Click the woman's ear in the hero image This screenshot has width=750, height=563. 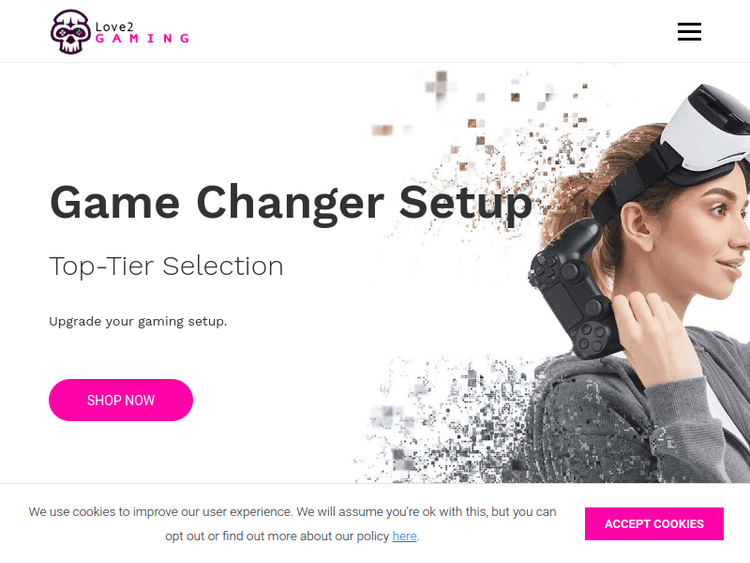pos(639,225)
